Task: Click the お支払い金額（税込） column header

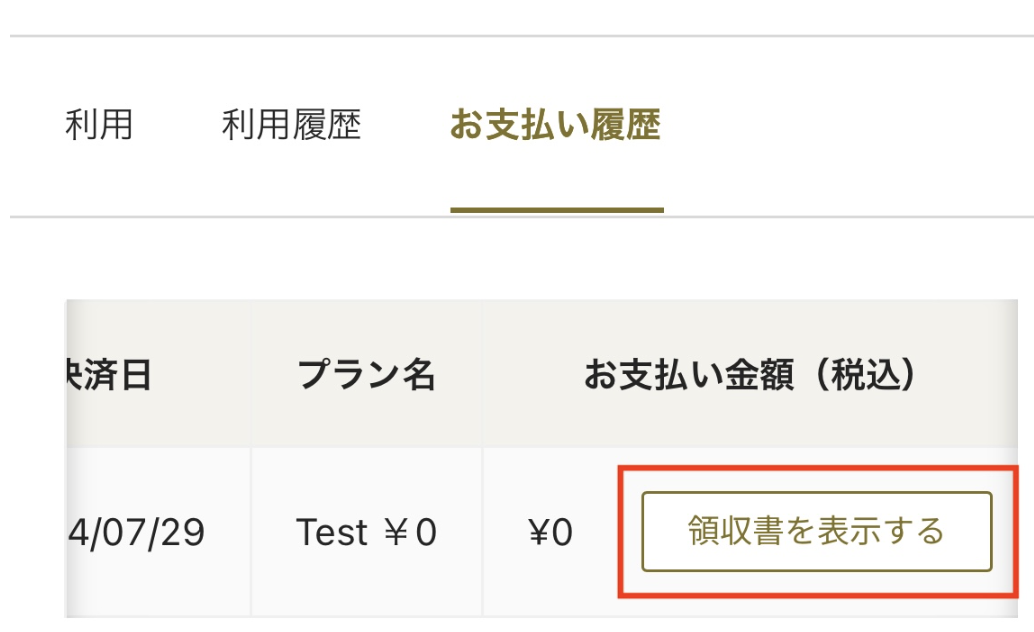Action: point(750,376)
